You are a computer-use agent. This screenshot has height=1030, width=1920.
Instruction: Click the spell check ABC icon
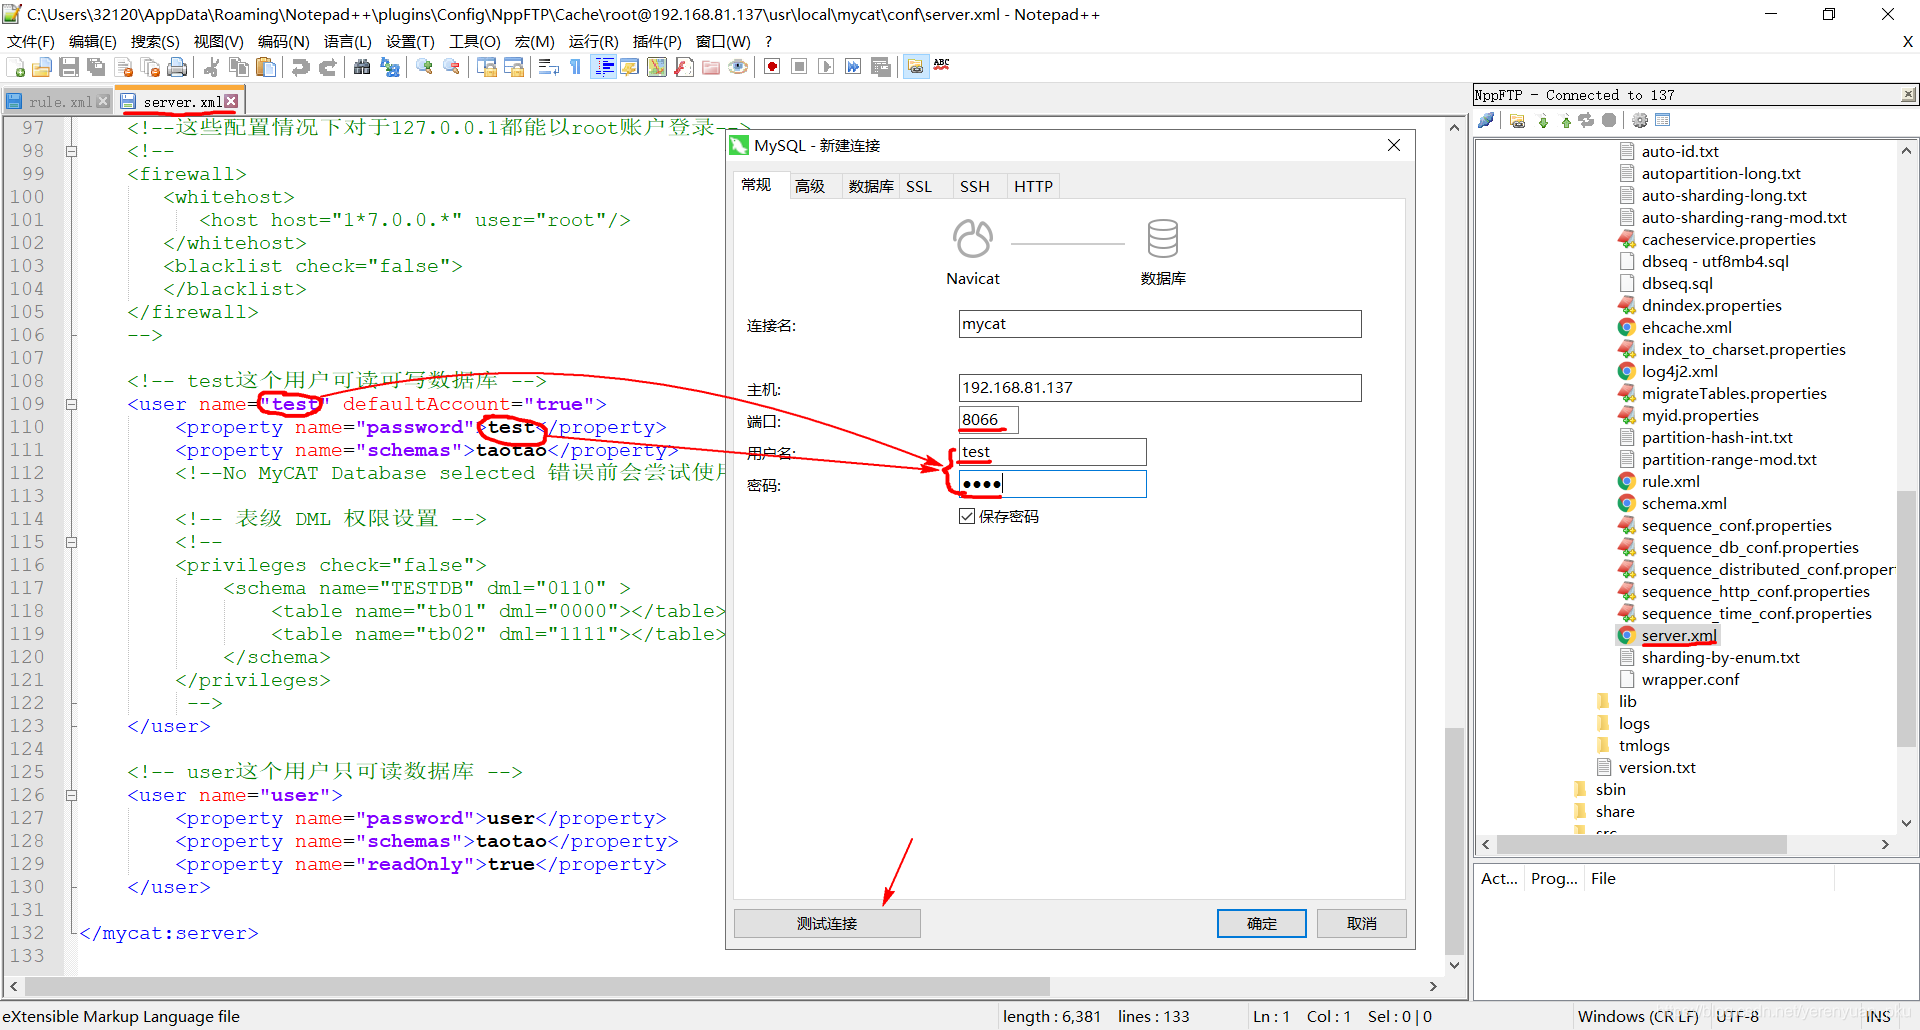pos(942,65)
